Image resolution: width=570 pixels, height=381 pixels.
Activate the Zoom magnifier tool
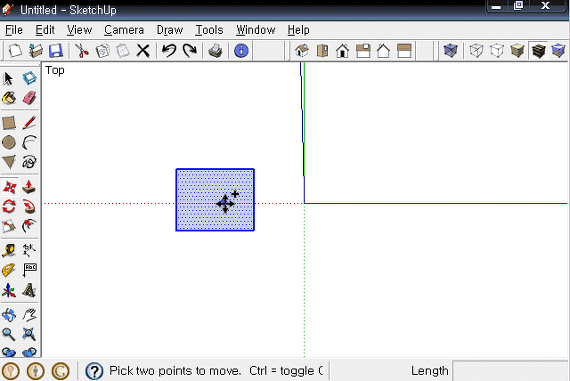pos(9,334)
